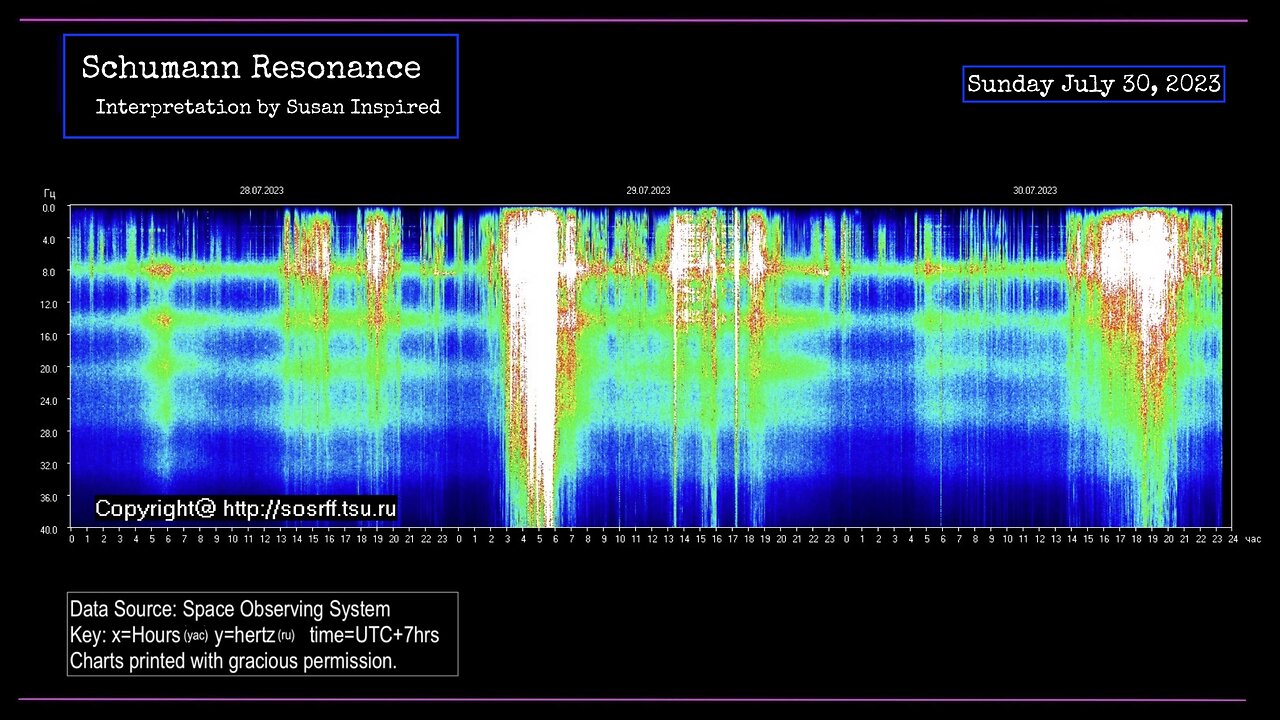Viewport: 1280px width, 720px height.
Task: Select the "28.07.2023" date label above the chart
Action: tap(261, 190)
